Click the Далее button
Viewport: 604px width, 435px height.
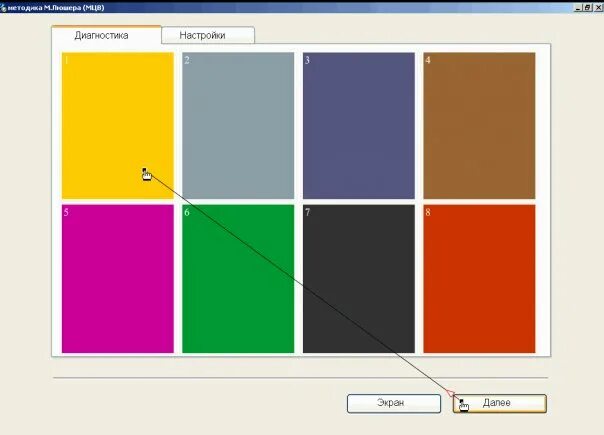tap(500, 403)
